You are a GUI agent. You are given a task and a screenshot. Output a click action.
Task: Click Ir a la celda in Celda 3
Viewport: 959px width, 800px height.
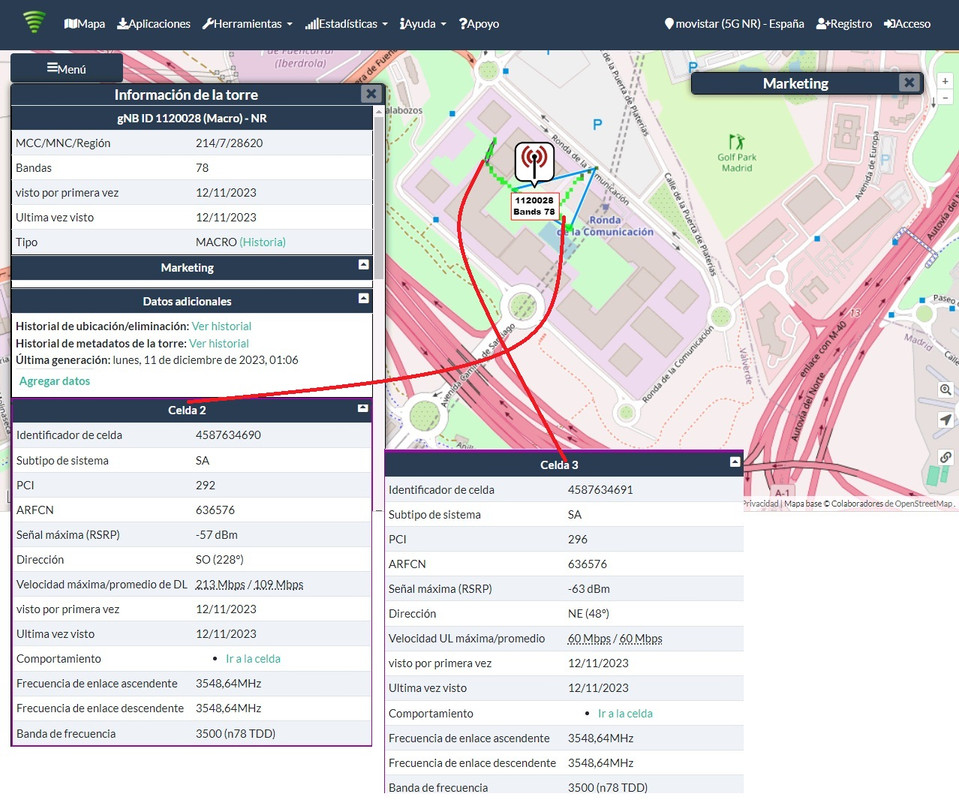point(625,713)
